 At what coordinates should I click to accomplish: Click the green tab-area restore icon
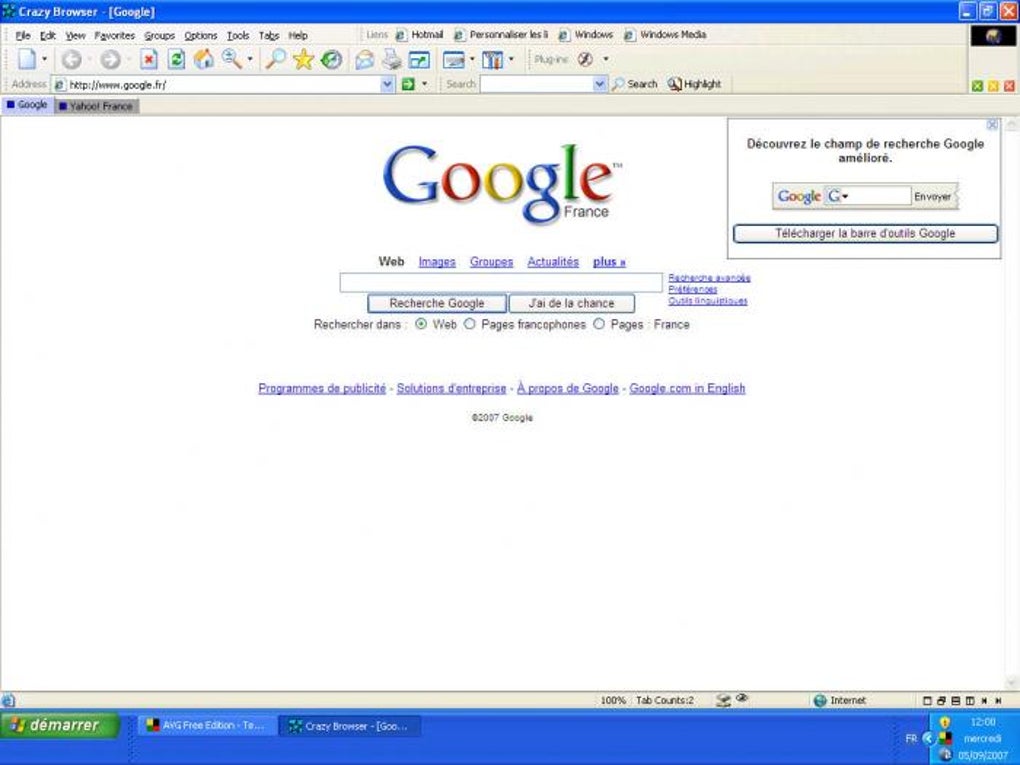click(x=977, y=86)
